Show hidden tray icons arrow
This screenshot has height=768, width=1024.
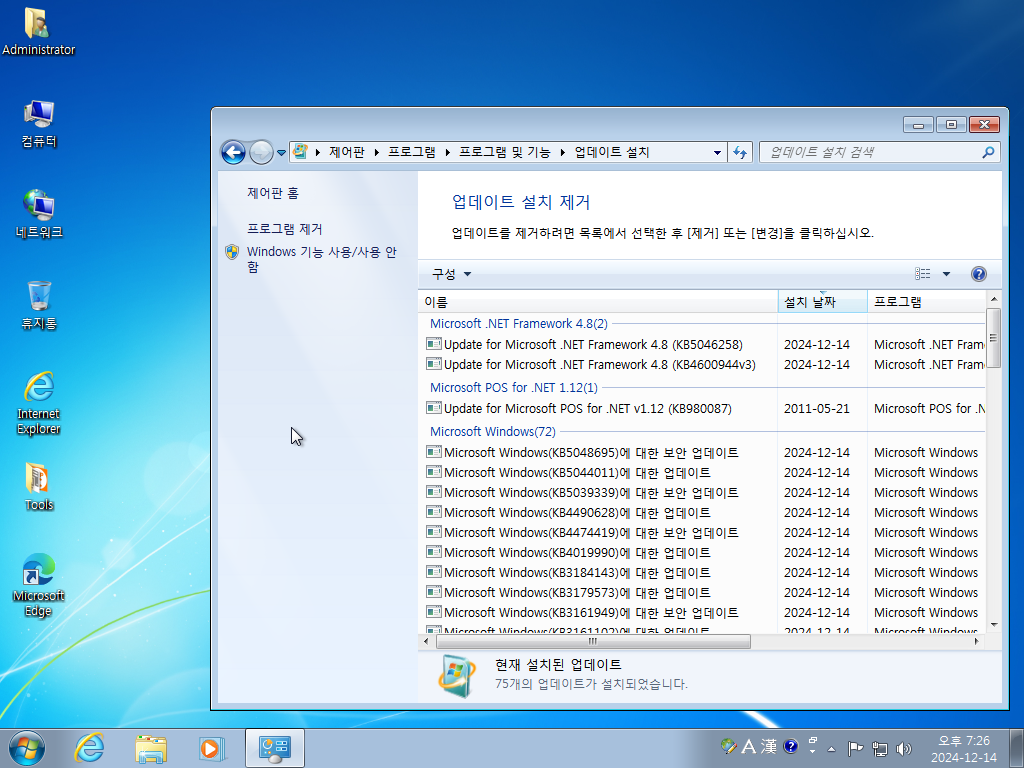click(x=831, y=749)
